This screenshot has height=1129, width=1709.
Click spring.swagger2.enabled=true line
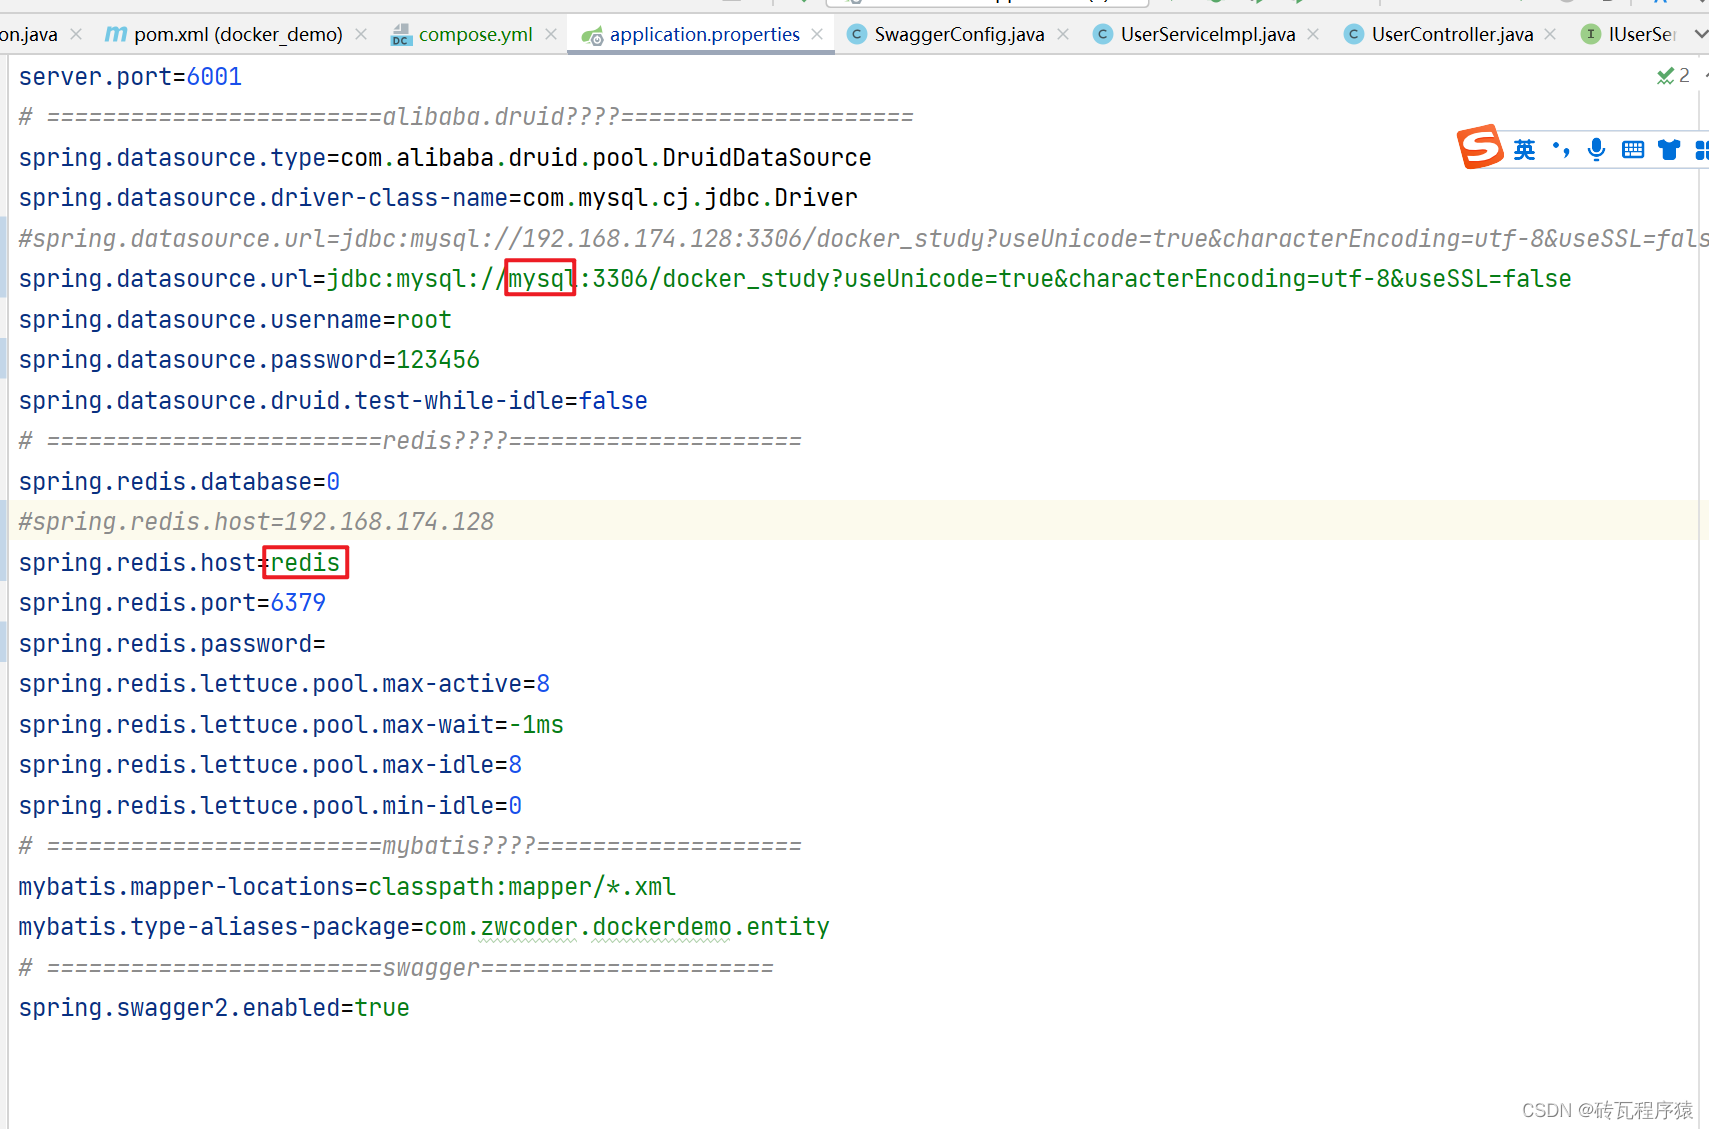(x=214, y=1008)
